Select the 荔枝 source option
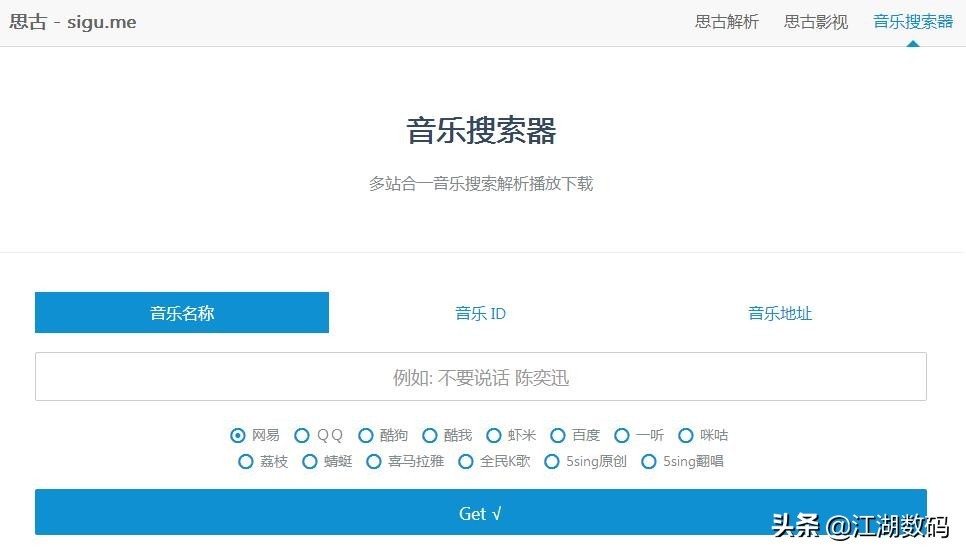966x555 pixels. pyautogui.click(x=246, y=461)
